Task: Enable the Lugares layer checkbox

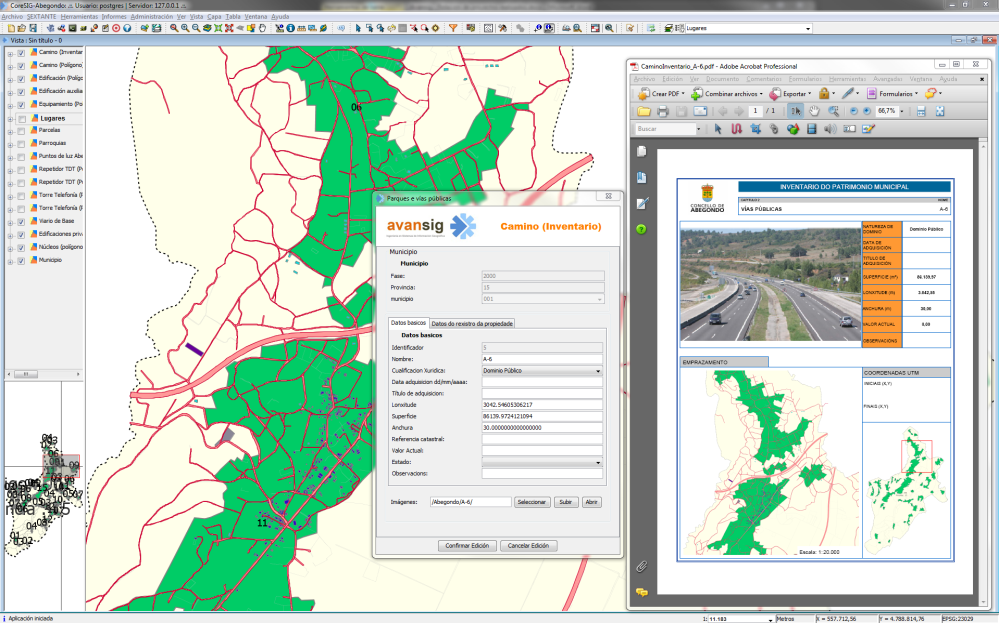Action: click(22, 119)
